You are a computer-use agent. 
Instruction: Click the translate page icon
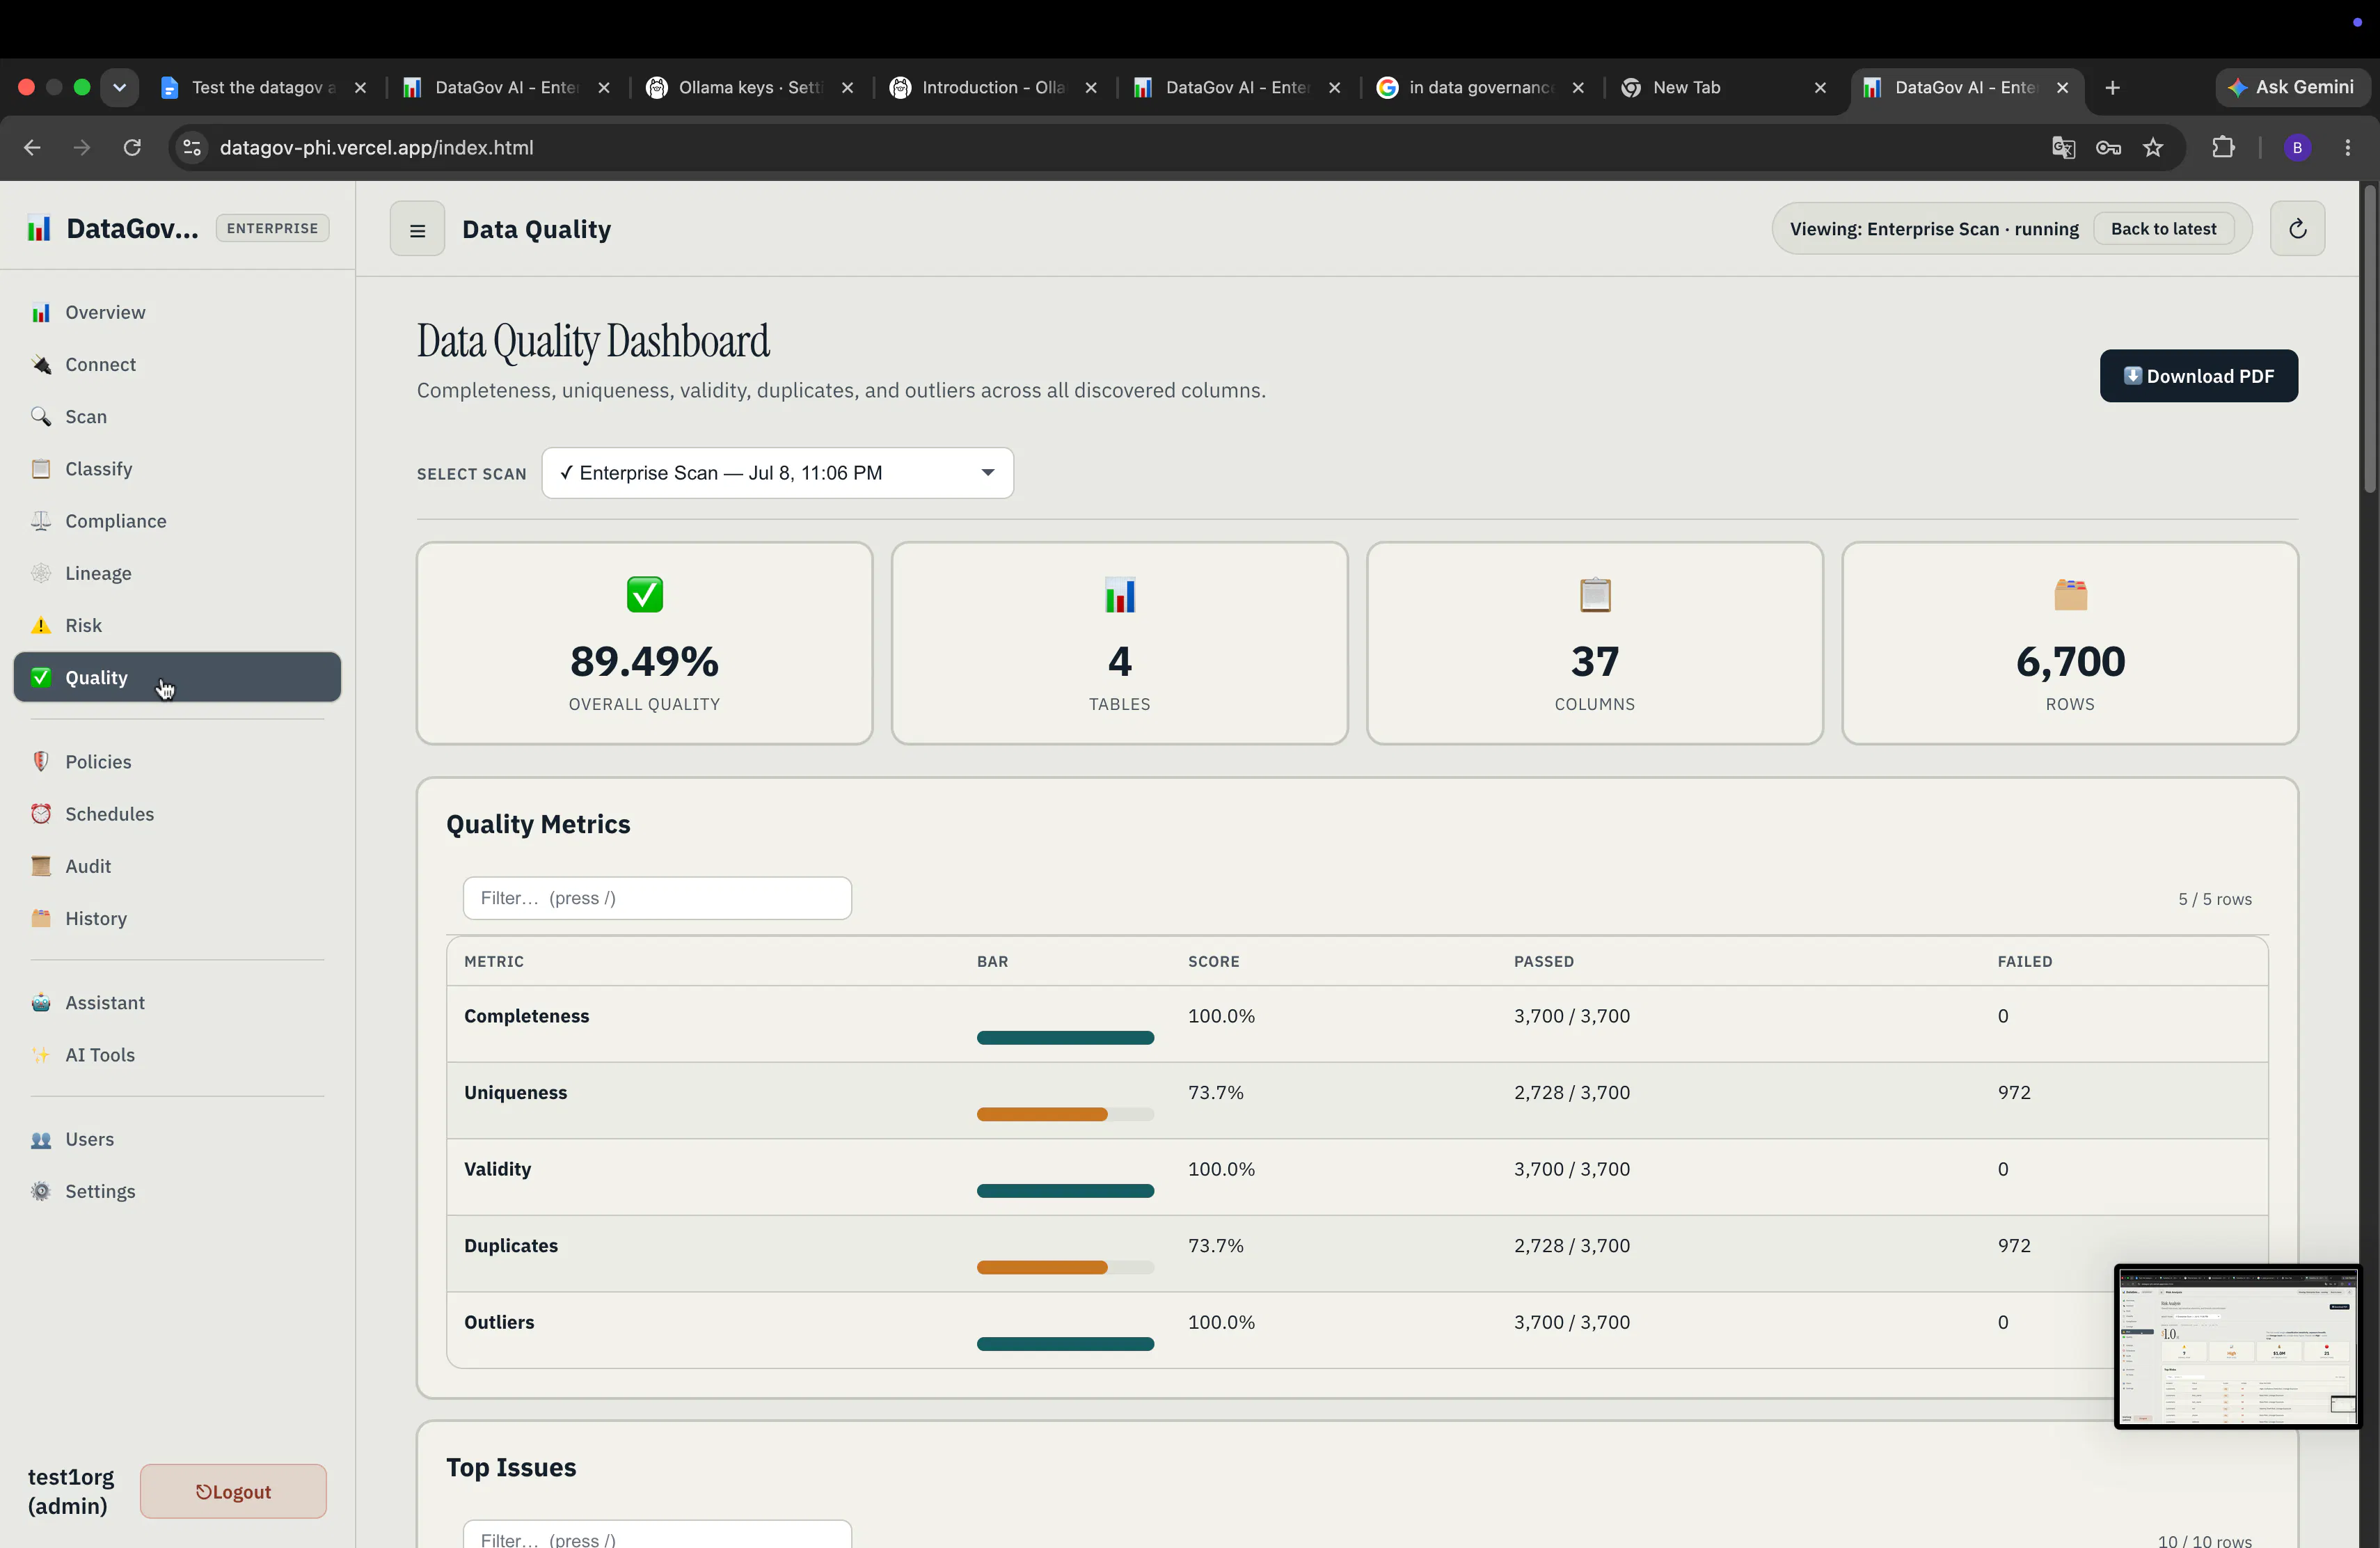2063,148
